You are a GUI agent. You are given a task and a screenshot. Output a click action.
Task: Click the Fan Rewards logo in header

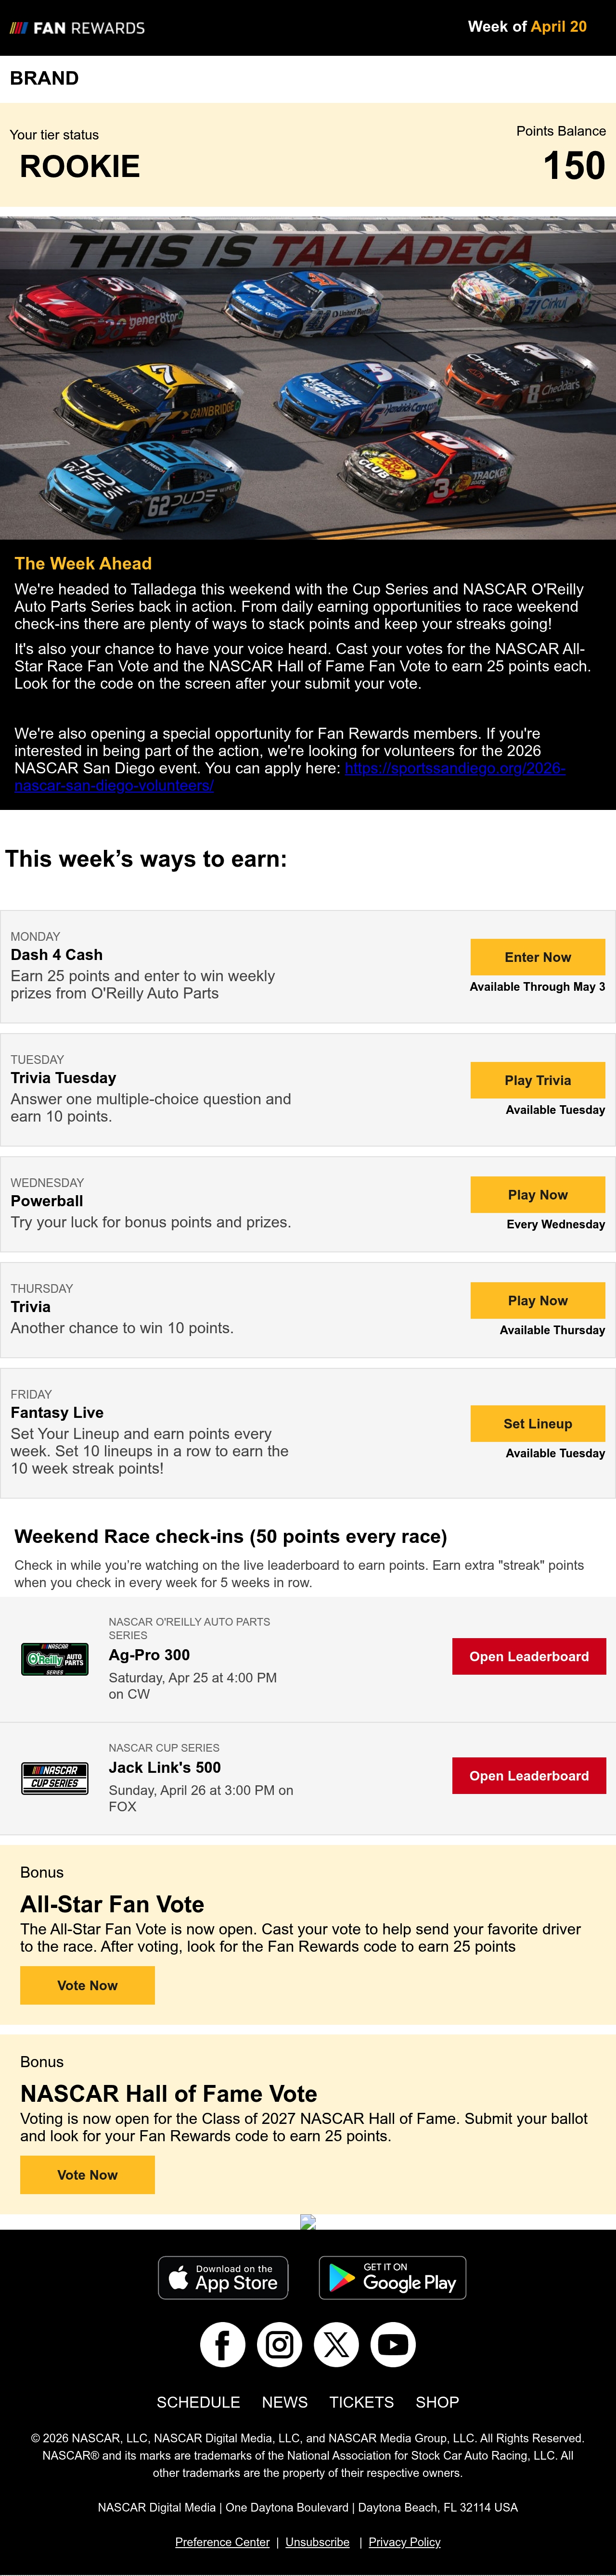77,28
